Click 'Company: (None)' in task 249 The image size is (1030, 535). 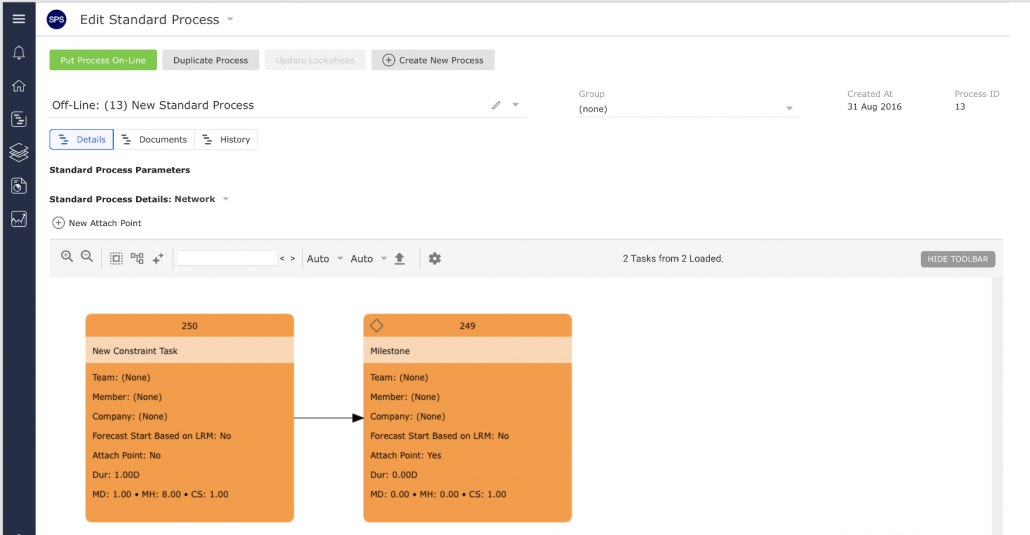click(407, 416)
